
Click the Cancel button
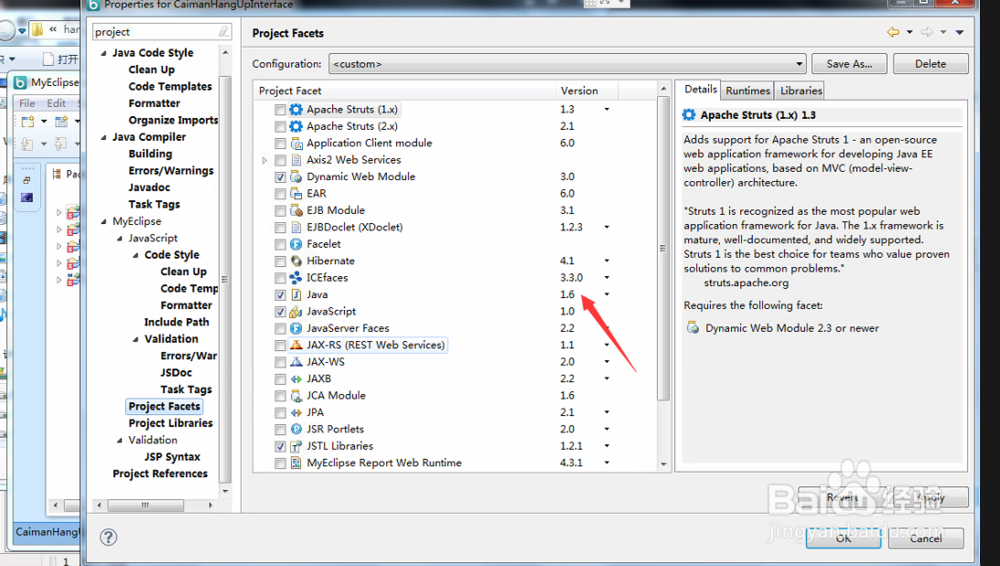click(925, 538)
